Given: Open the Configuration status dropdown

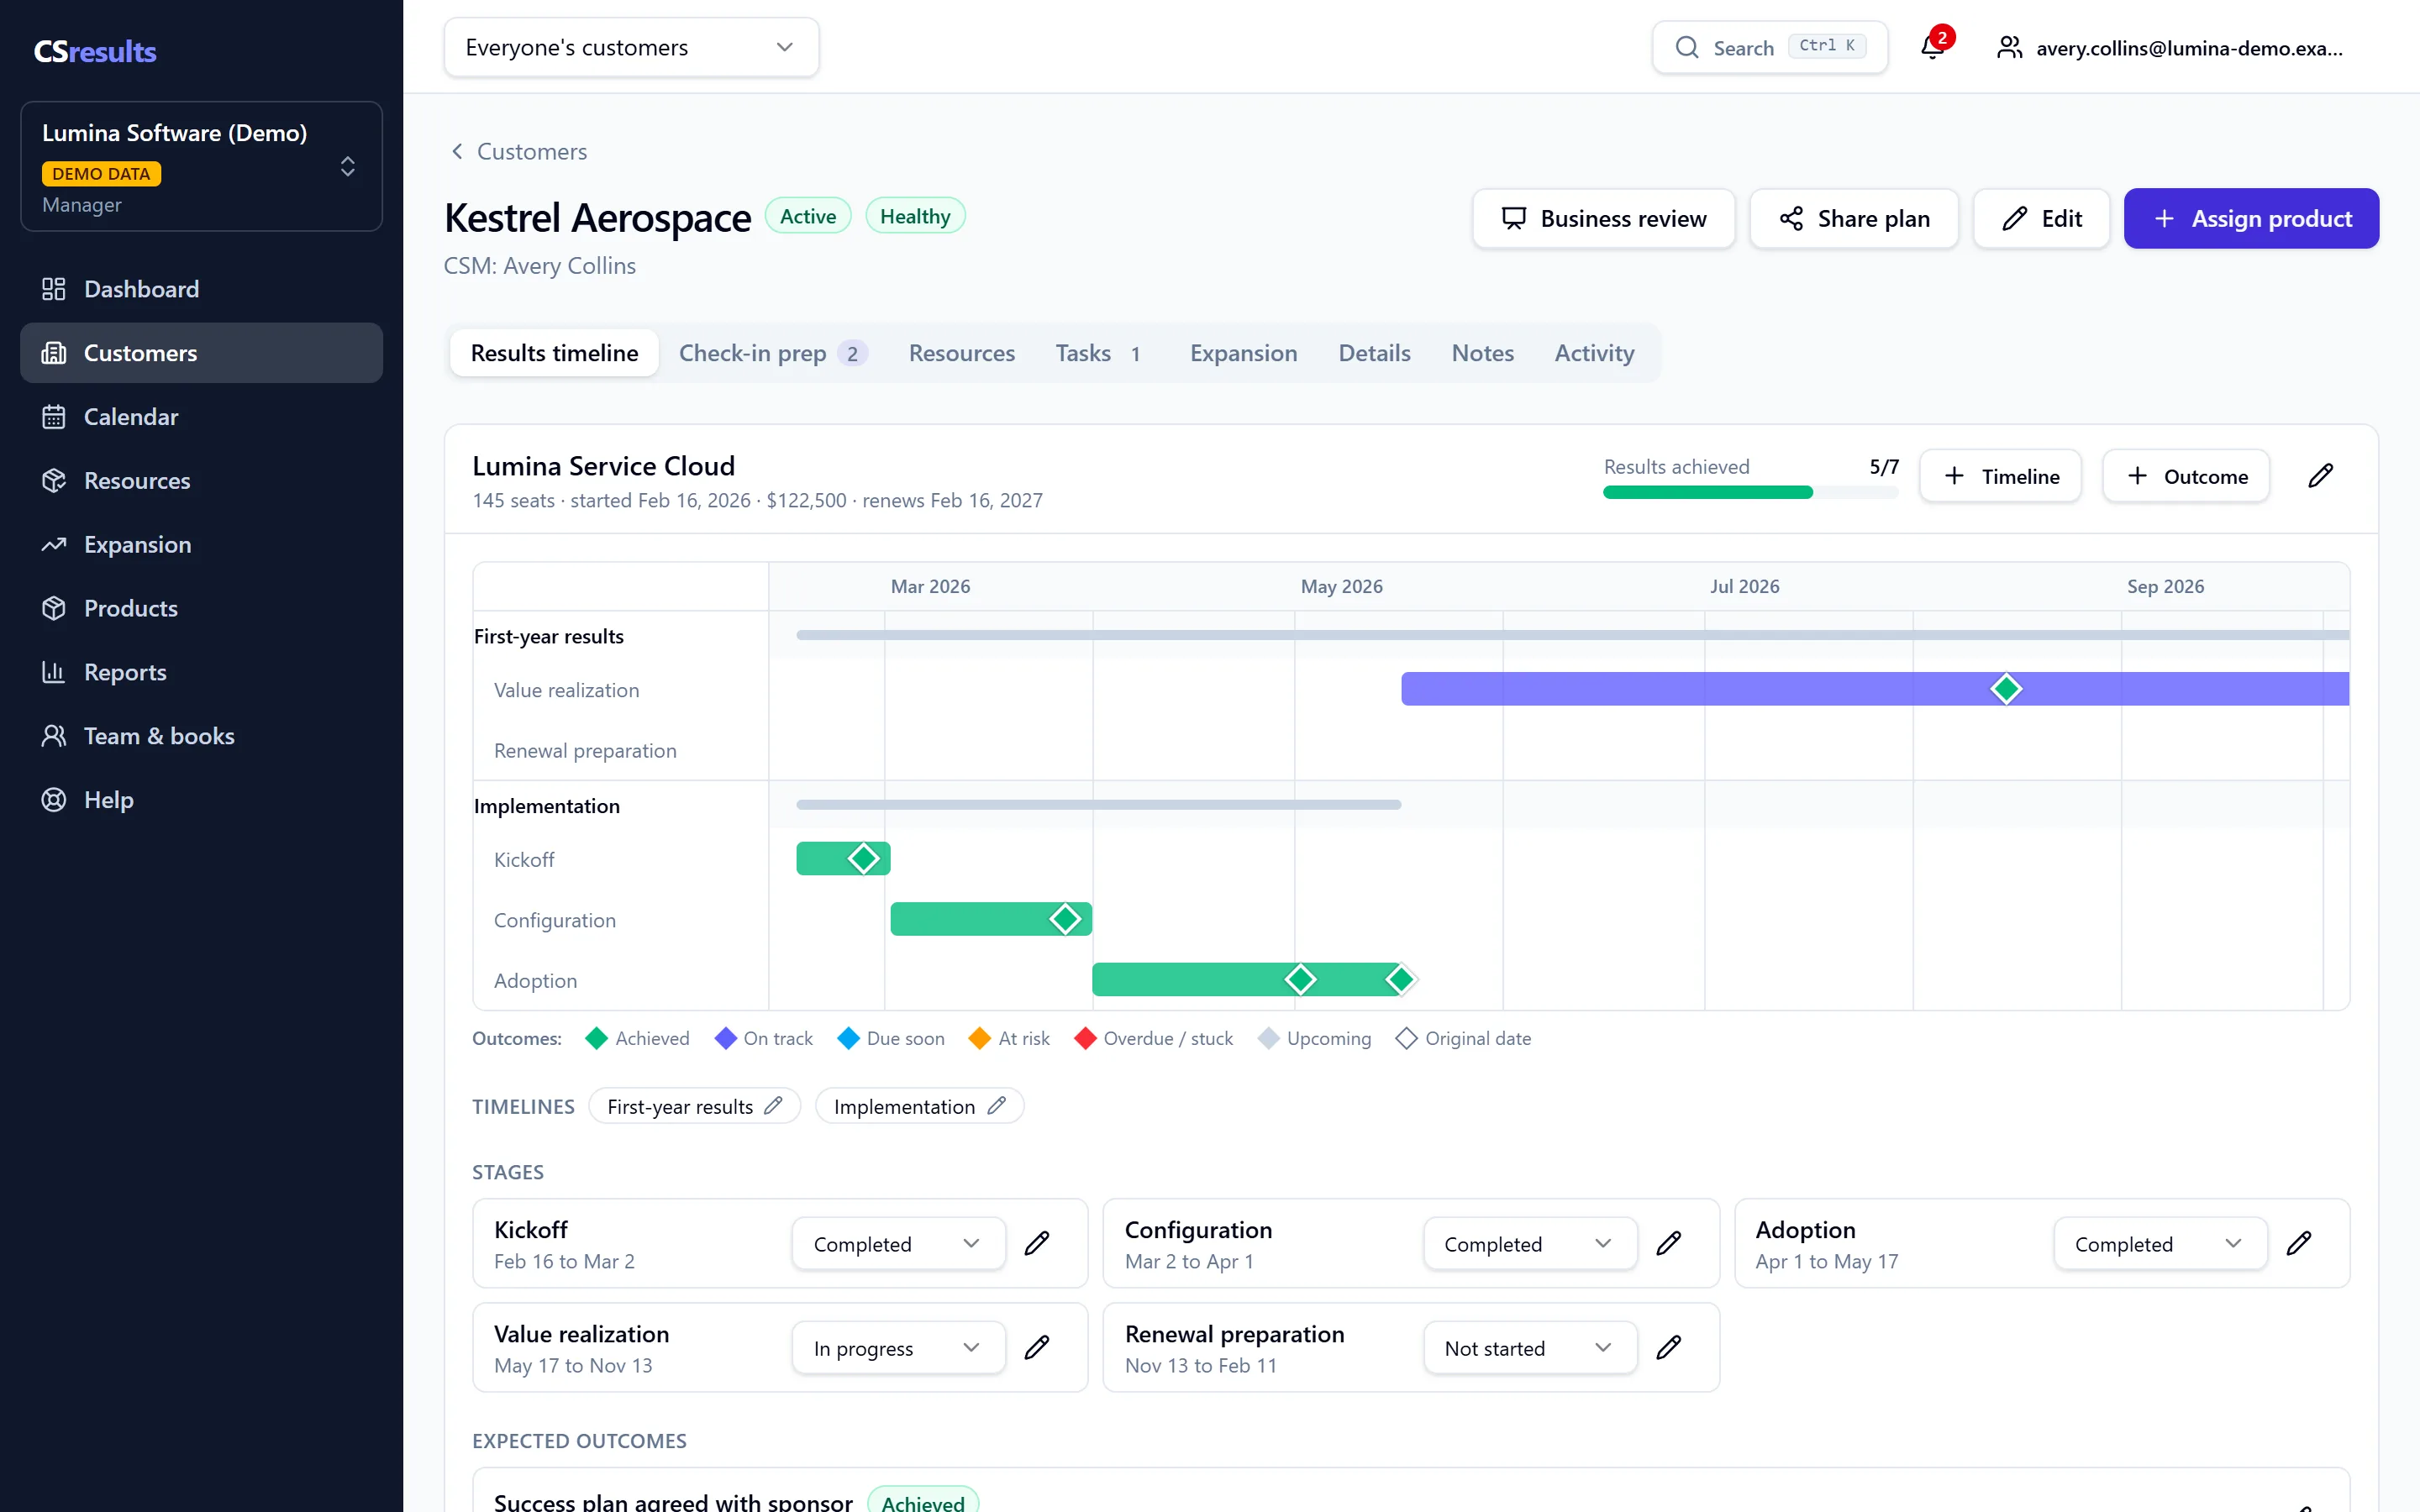Looking at the screenshot, I should [1530, 1244].
